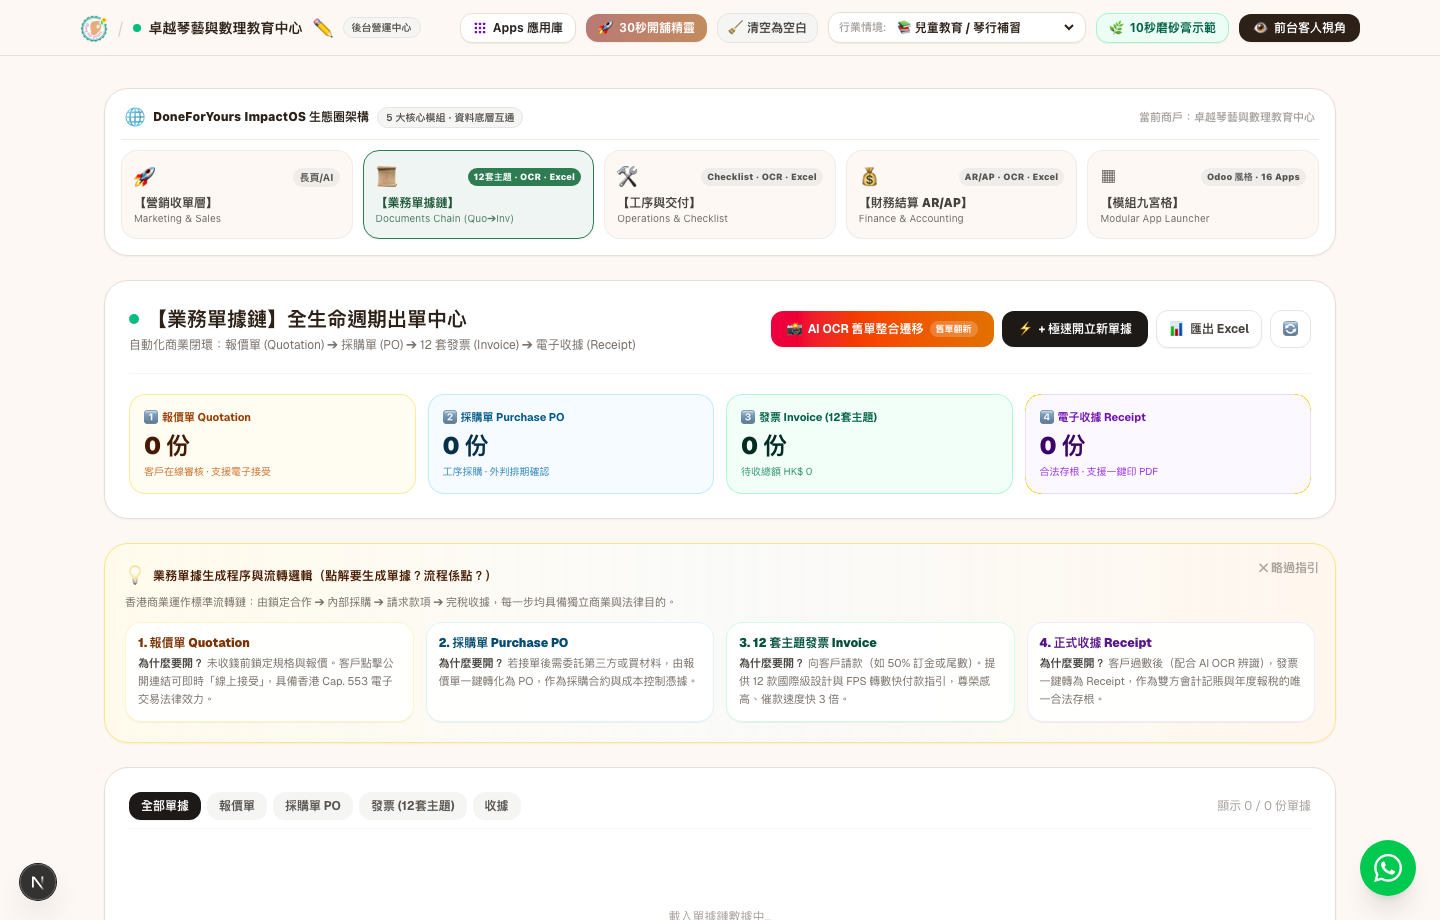The image size is (1440, 920).
Task: Run the 10秒磨砂膏示範 demo
Action: 1162,28
